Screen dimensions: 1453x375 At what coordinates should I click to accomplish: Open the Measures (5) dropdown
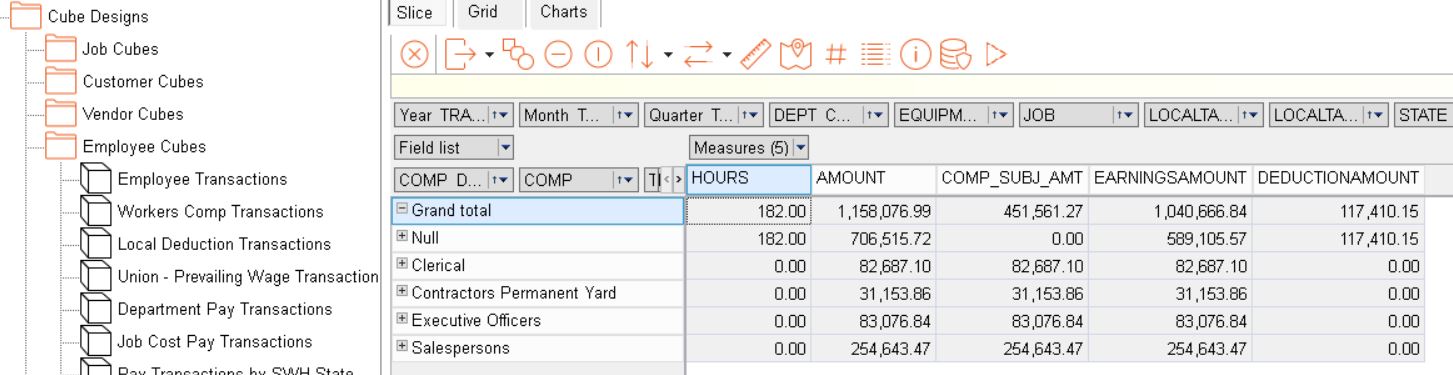pos(800,148)
